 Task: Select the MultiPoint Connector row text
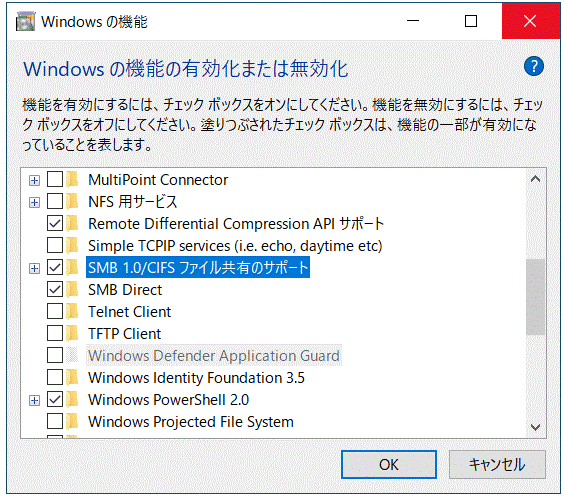pos(158,180)
